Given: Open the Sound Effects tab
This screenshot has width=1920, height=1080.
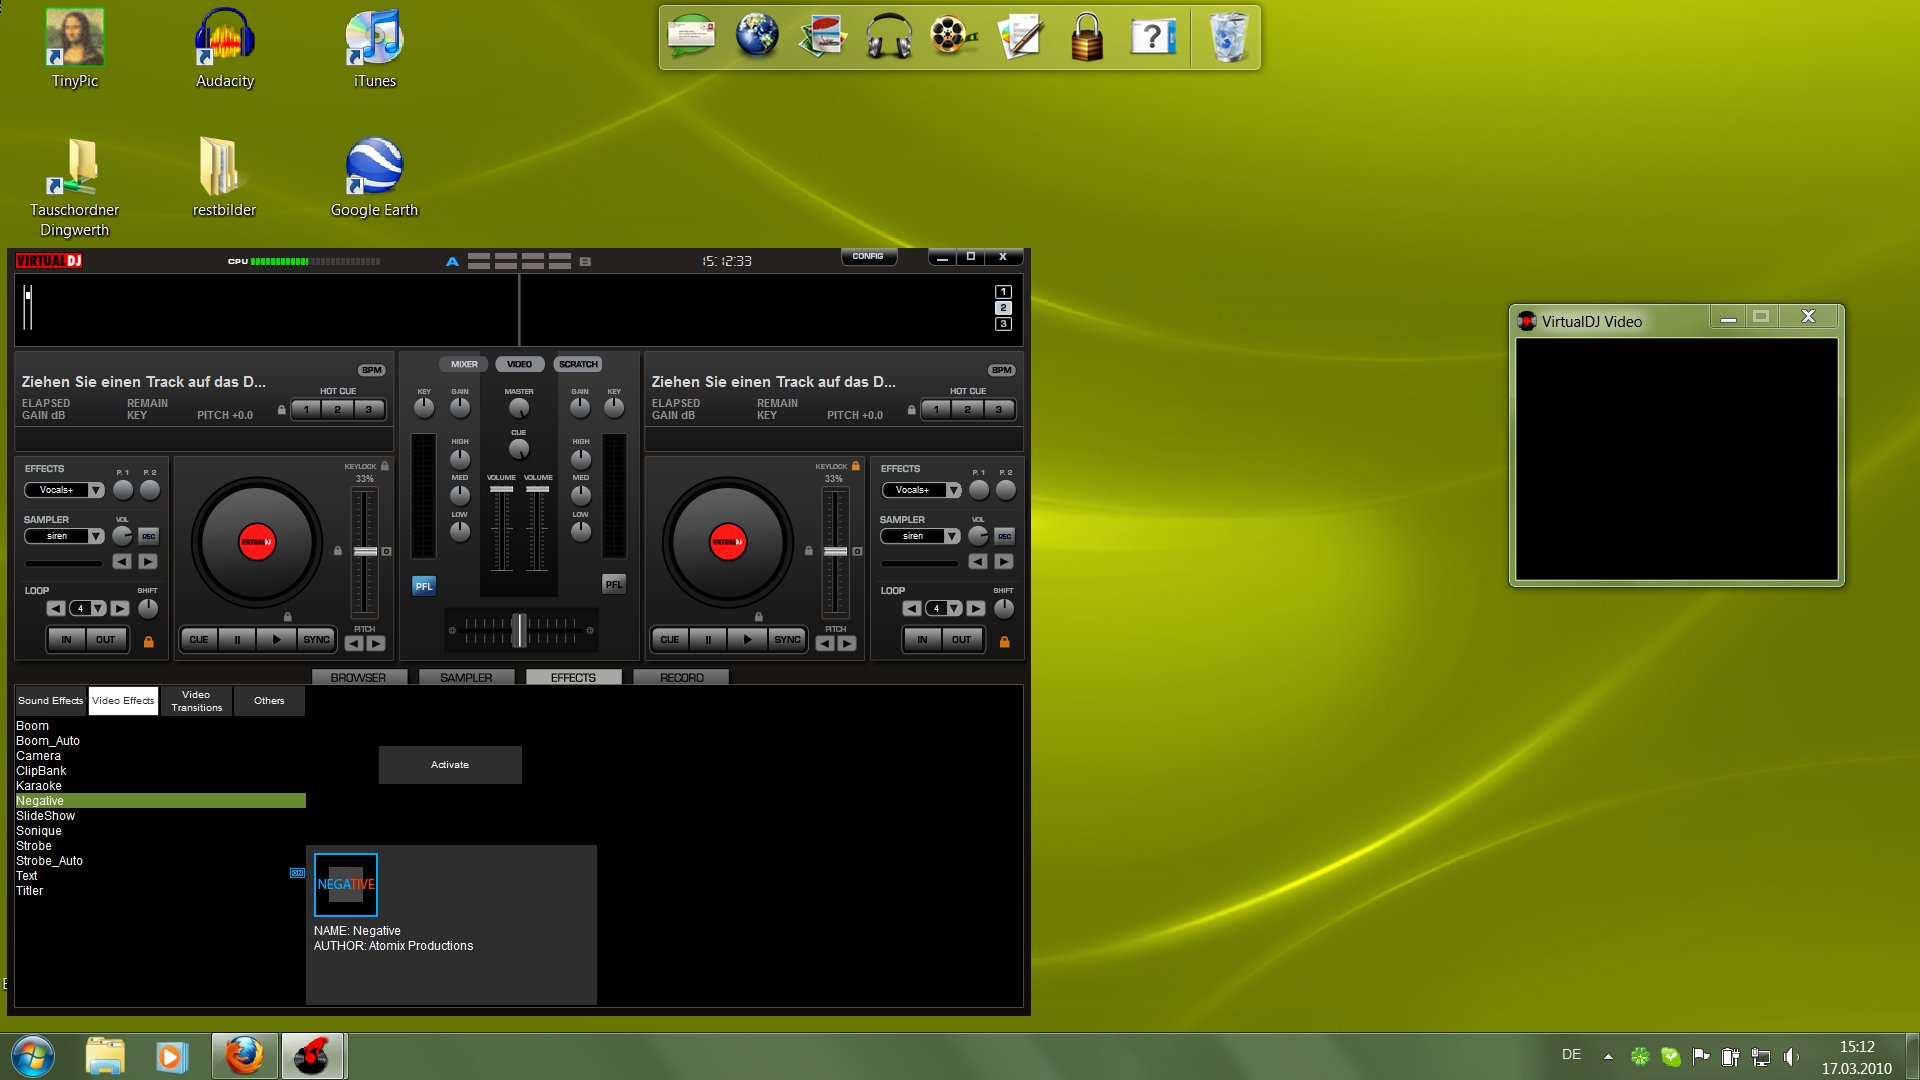Looking at the screenshot, I should tap(51, 701).
